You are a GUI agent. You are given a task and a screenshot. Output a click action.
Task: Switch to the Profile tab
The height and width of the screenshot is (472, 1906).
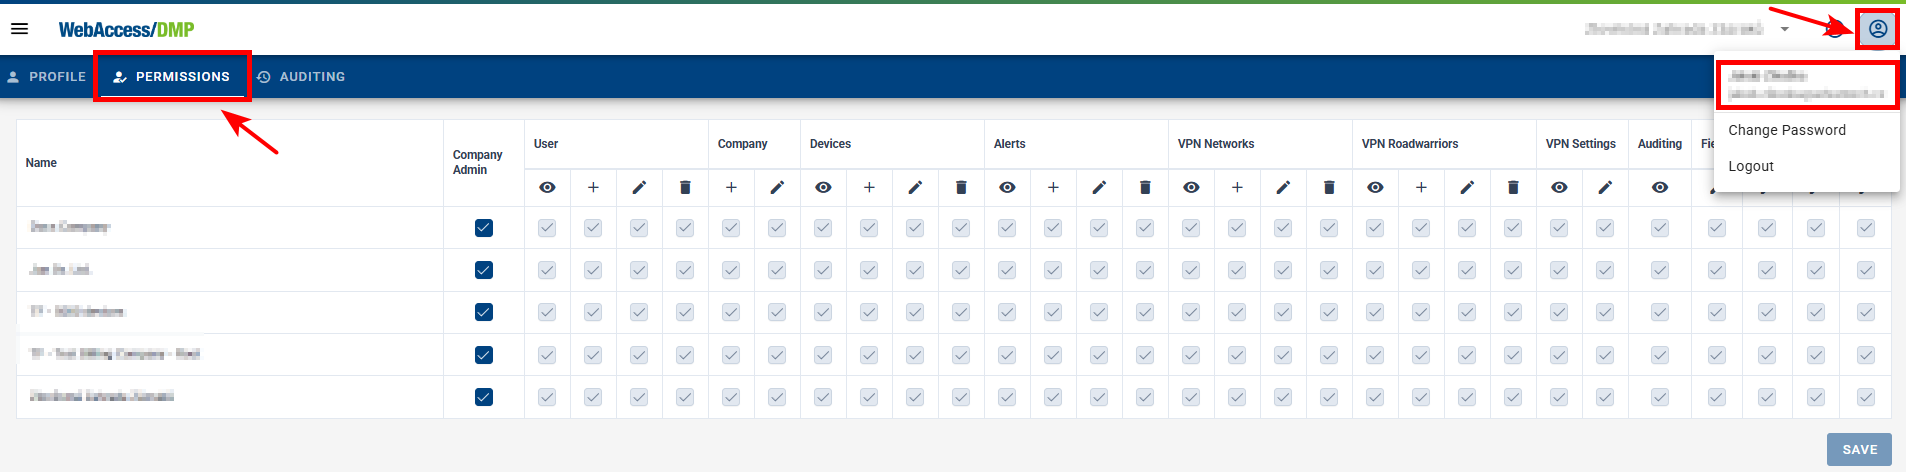(x=47, y=77)
